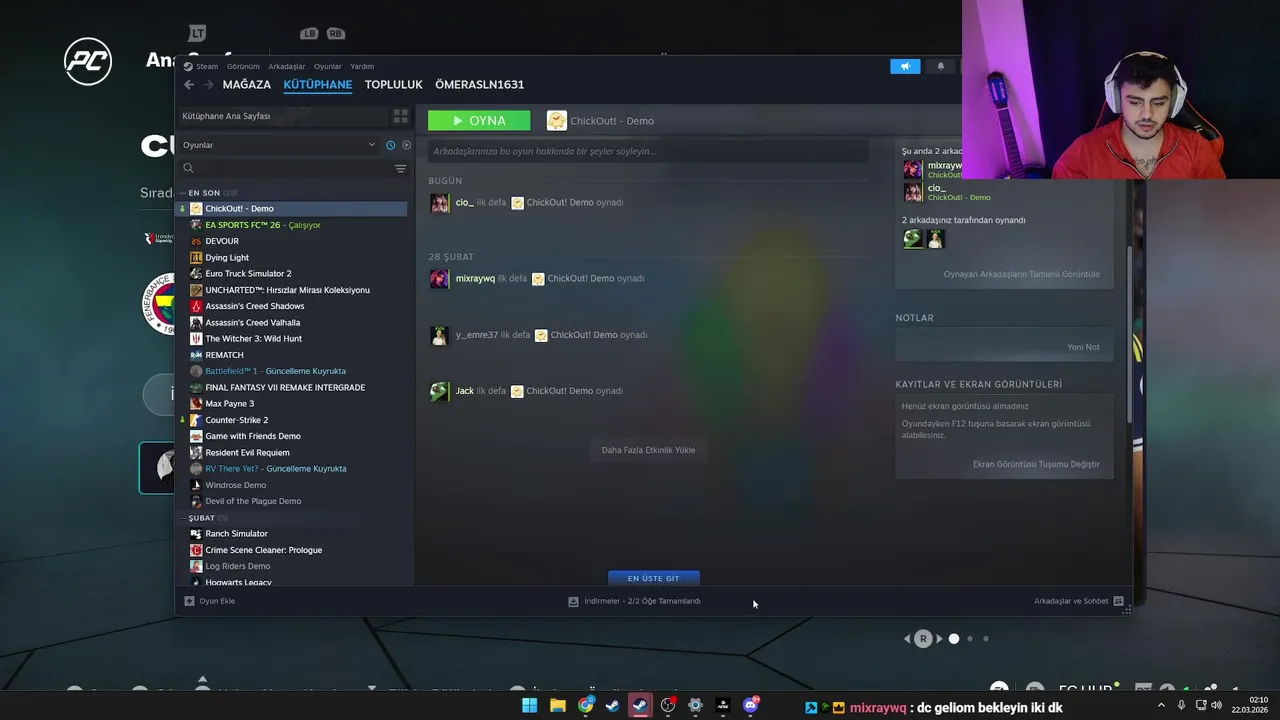Screen dimensions: 1280x720
Task: Open the Arkadaşlar ve Sohbet chat icon
Action: pyautogui.click(x=1118, y=601)
